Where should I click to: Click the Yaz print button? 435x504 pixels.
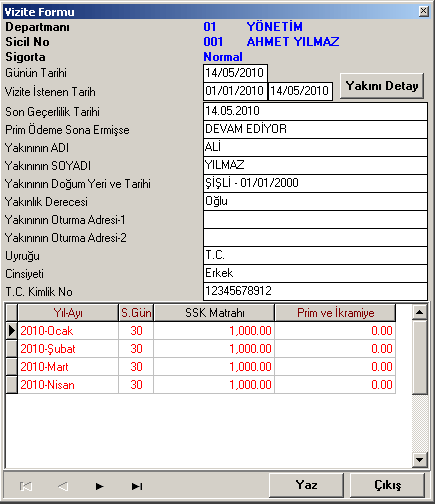point(306,485)
